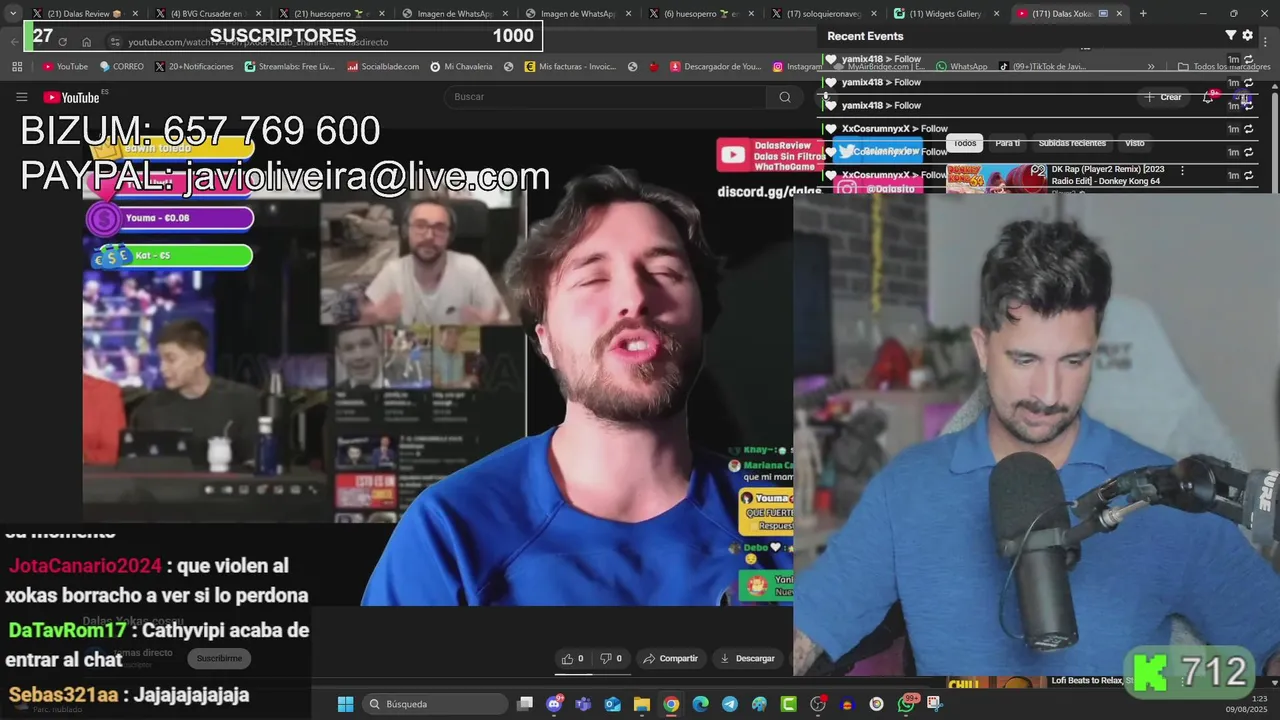
Task: Open a new Chrome tab
Action: [1143, 13]
